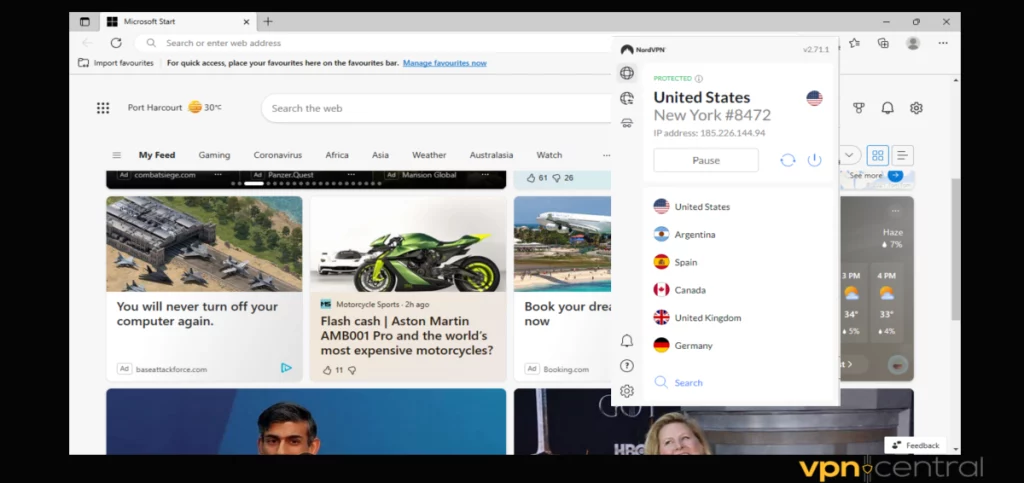Dislike the Aston Martin motorcycle article
The image size is (1024, 483).
coord(351,370)
